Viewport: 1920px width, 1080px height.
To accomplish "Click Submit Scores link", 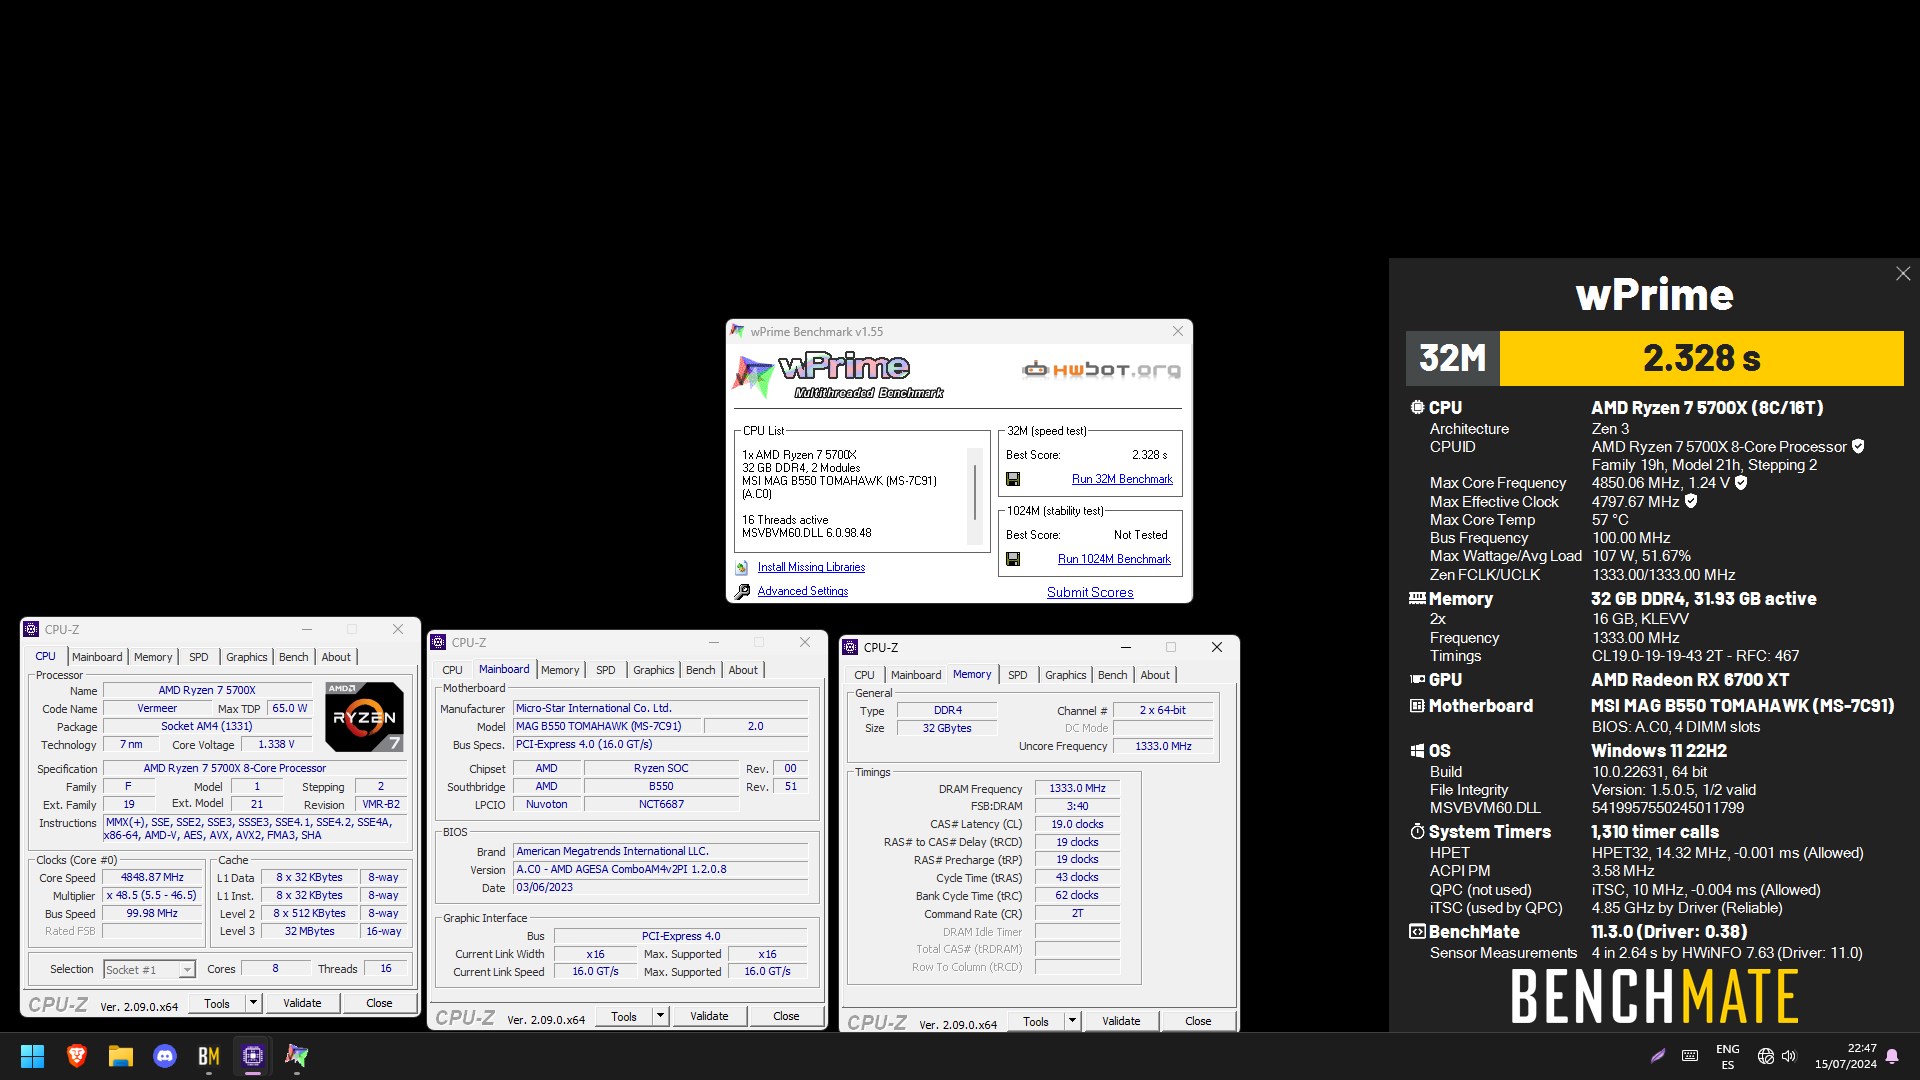I will click(1090, 593).
